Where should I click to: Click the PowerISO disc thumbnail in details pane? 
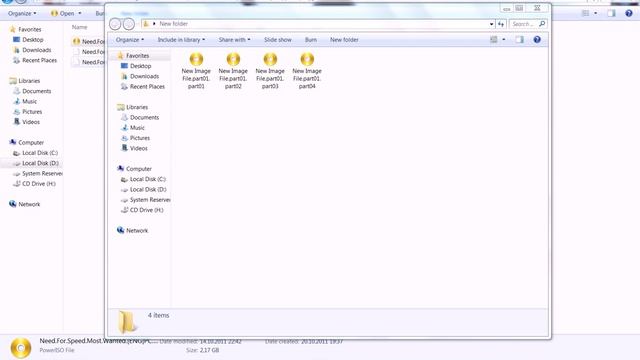click(x=21, y=348)
